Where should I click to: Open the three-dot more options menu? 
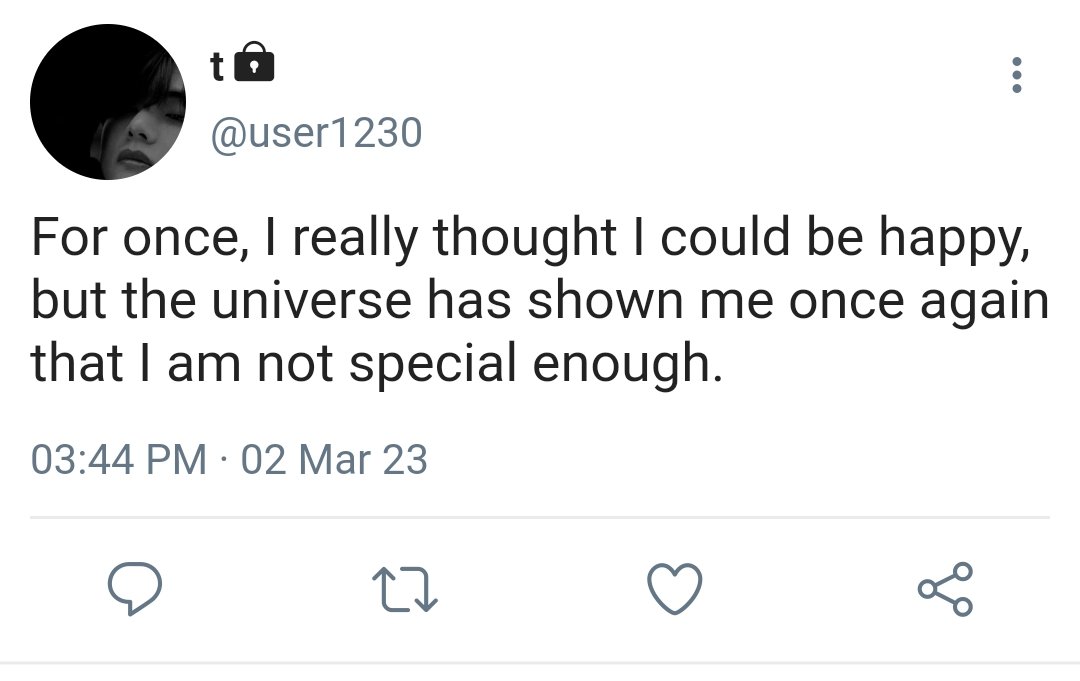tap(1016, 74)
